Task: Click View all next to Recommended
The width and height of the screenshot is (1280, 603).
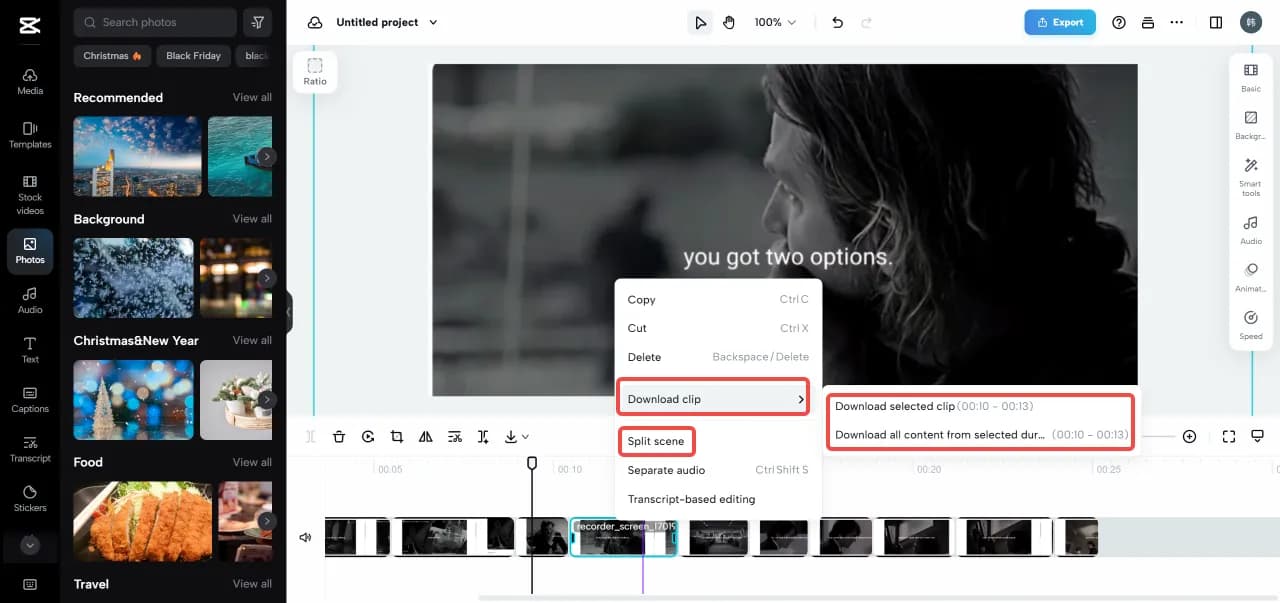Action: 252,97
